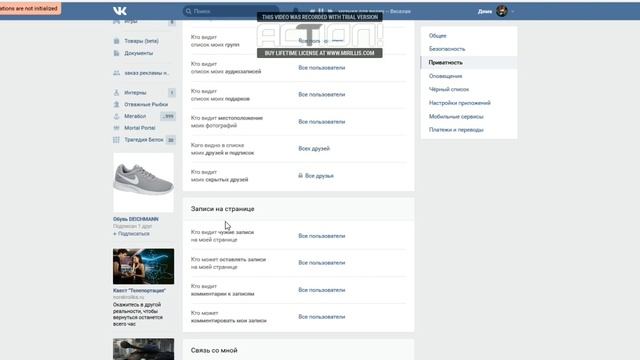Open the dropdown for who can comment on my posts
This screenshot has height=360, width=640.
(322, 317)
